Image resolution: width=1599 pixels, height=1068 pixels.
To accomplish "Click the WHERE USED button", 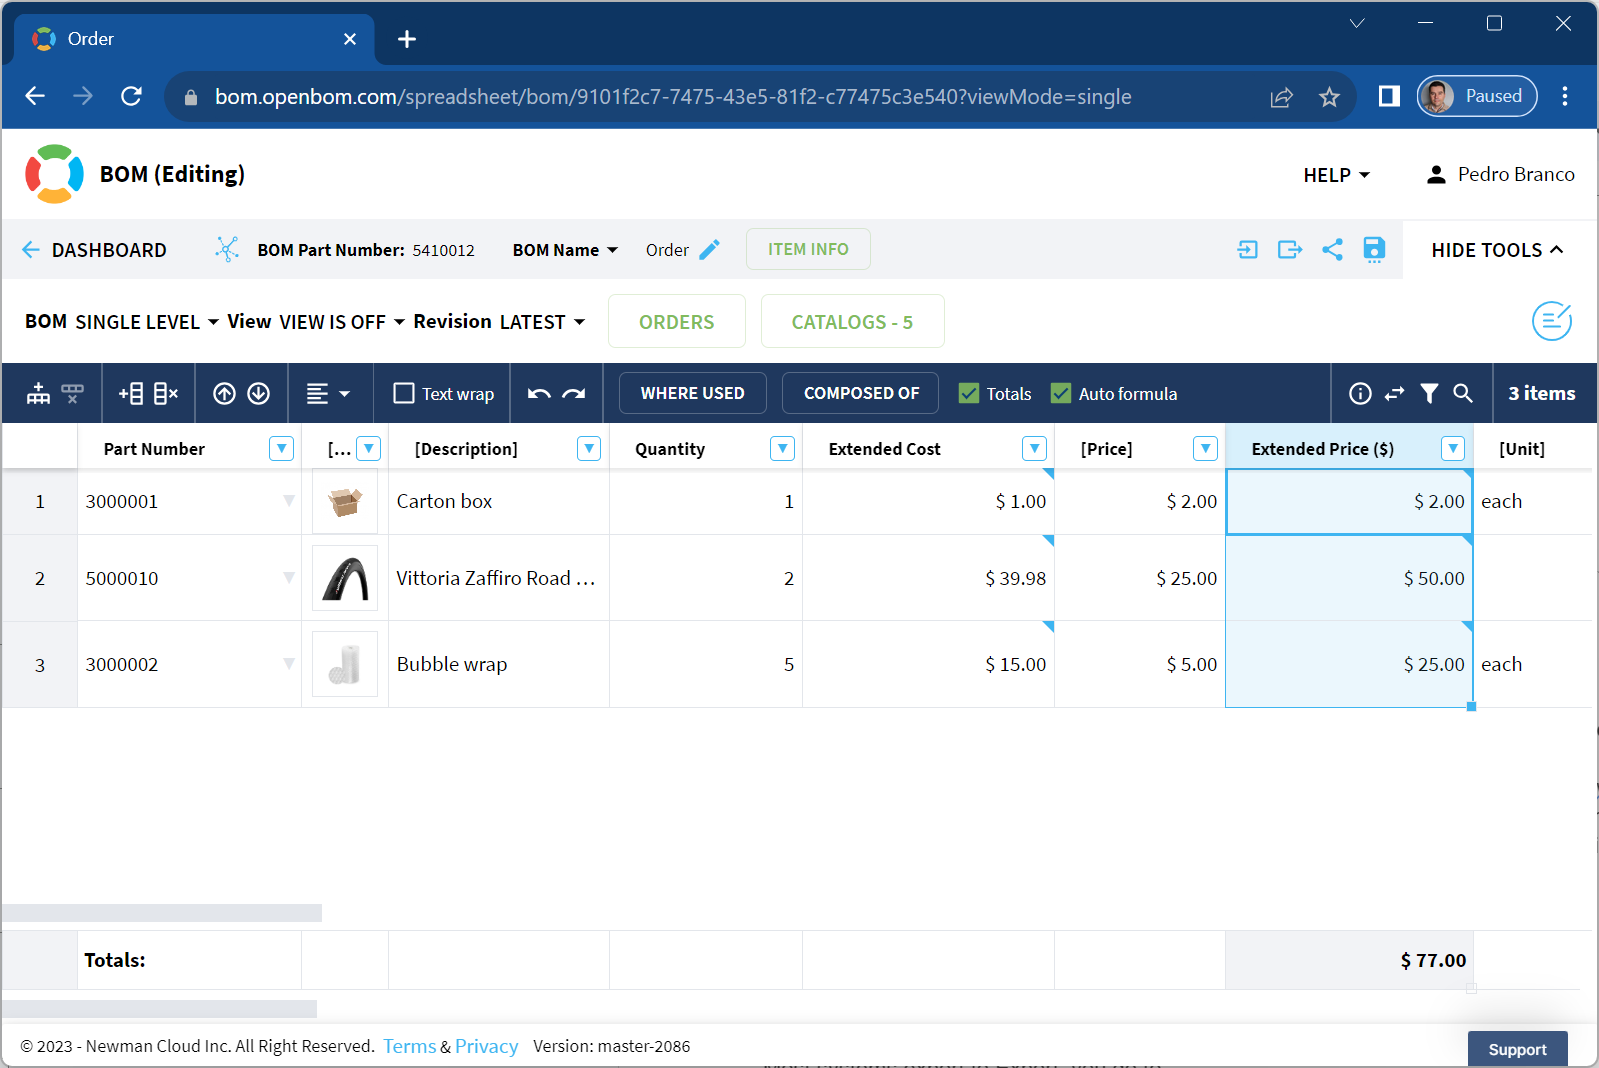I will click(692, 394).
